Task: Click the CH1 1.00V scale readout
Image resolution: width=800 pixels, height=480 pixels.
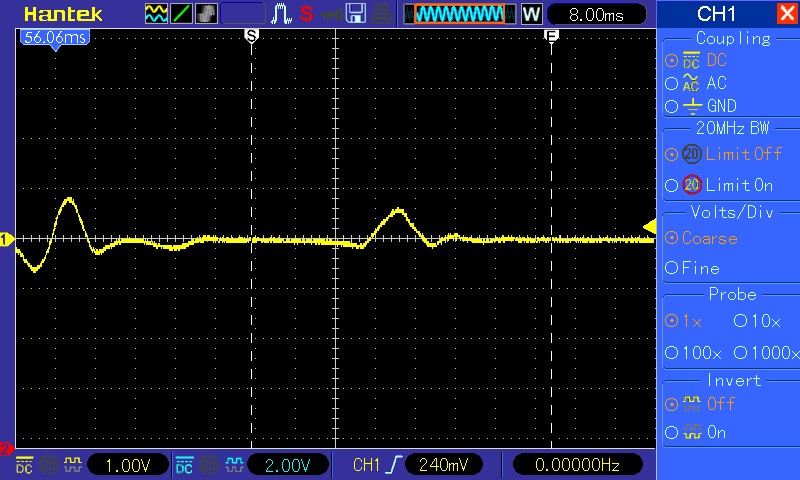Action: pyautogui.click(x=128, y=465)
